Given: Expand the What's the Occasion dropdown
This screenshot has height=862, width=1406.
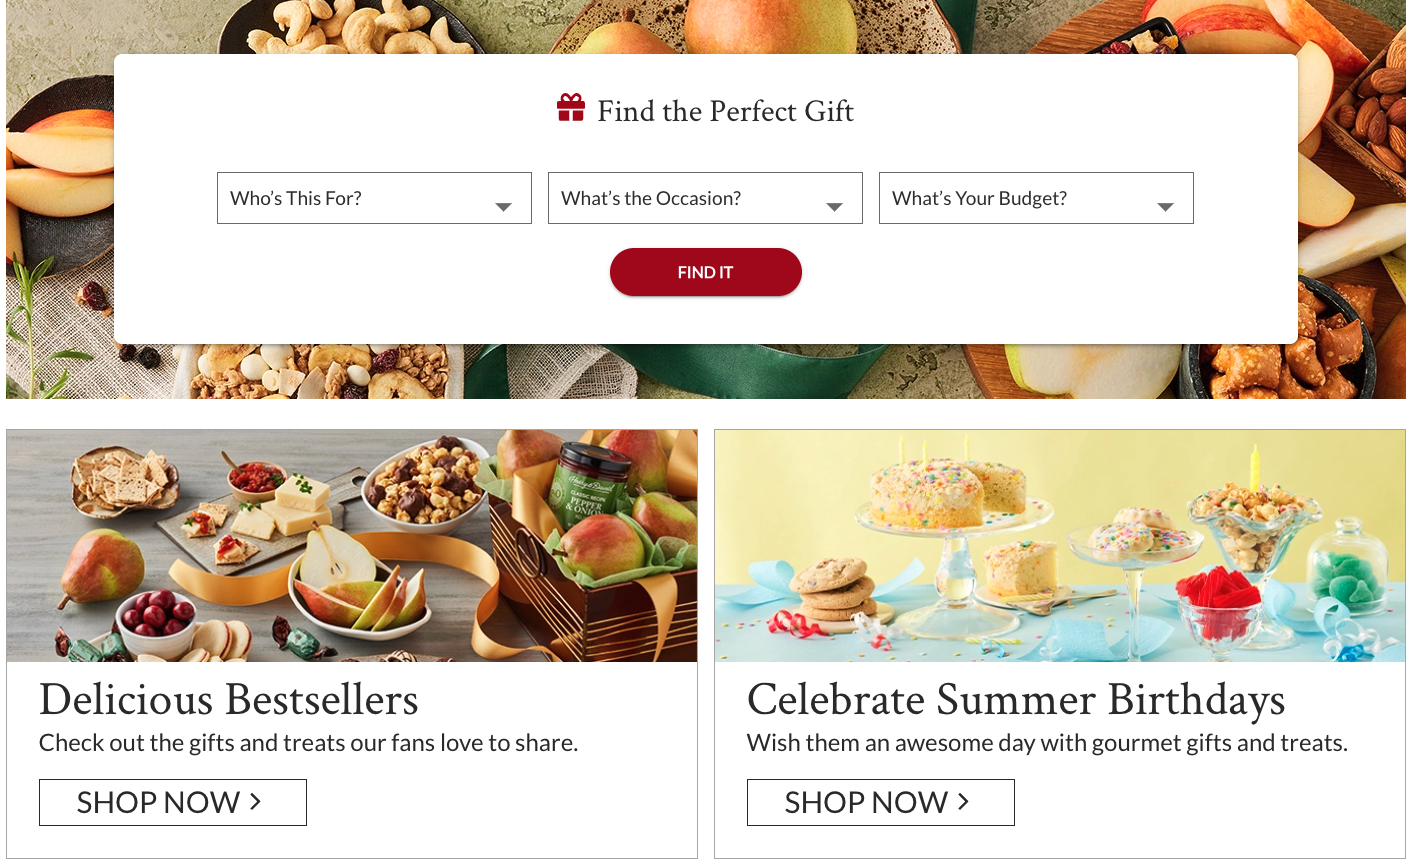Looking at the screenshot, I should 705,198.
